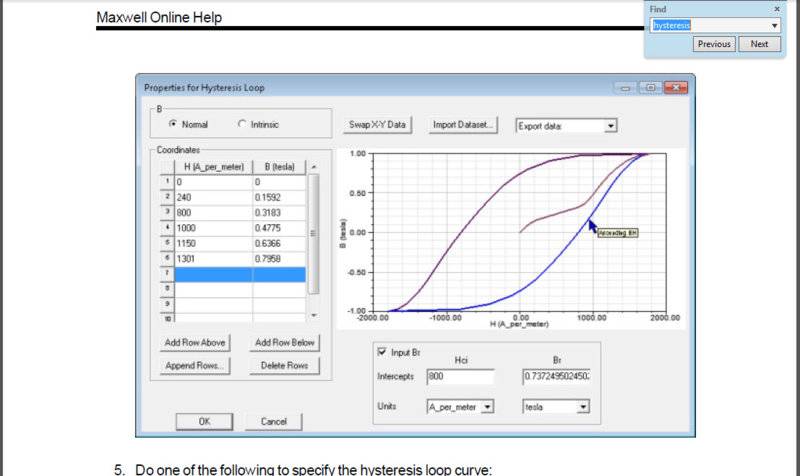
Task: Click the Swap X-Y Data button
Action: [x=377, y=125]
